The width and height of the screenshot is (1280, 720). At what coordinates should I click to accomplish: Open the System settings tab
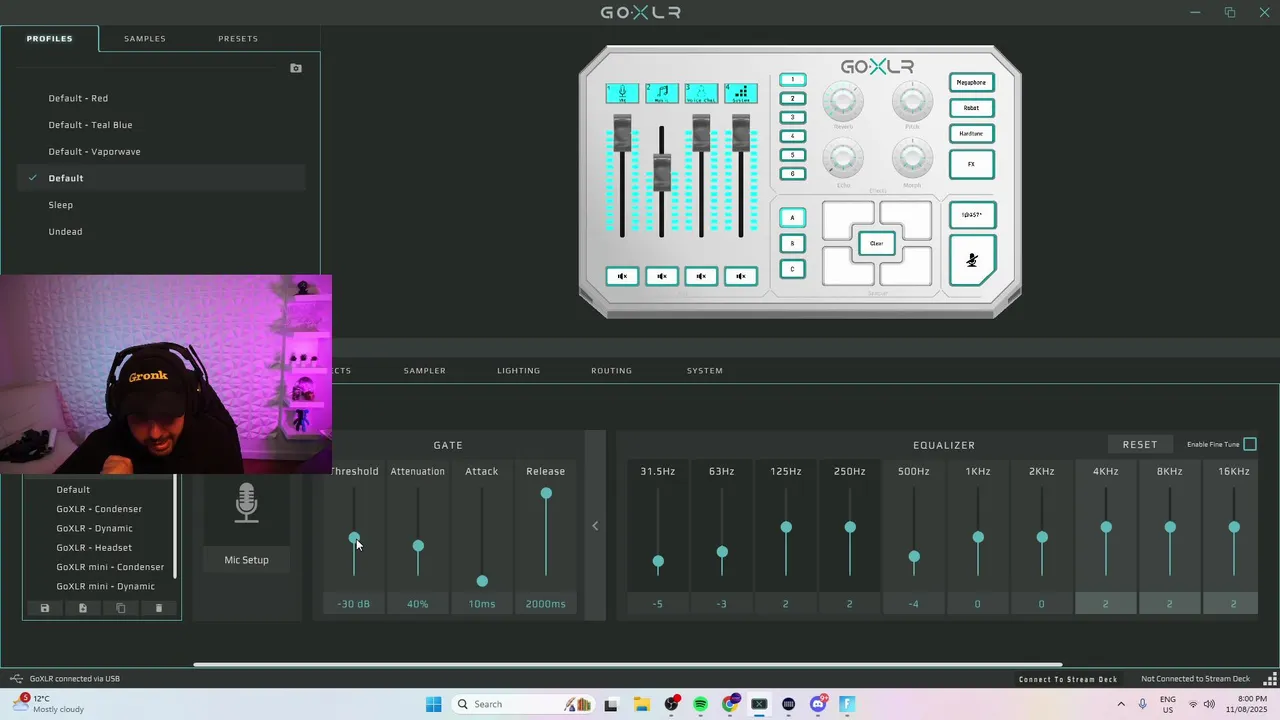(704, 370)
